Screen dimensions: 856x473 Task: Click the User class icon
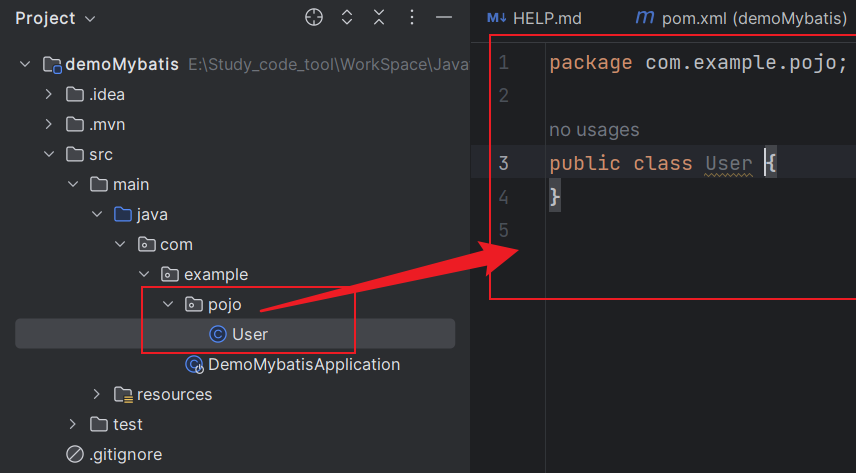[x=218, y=334]
